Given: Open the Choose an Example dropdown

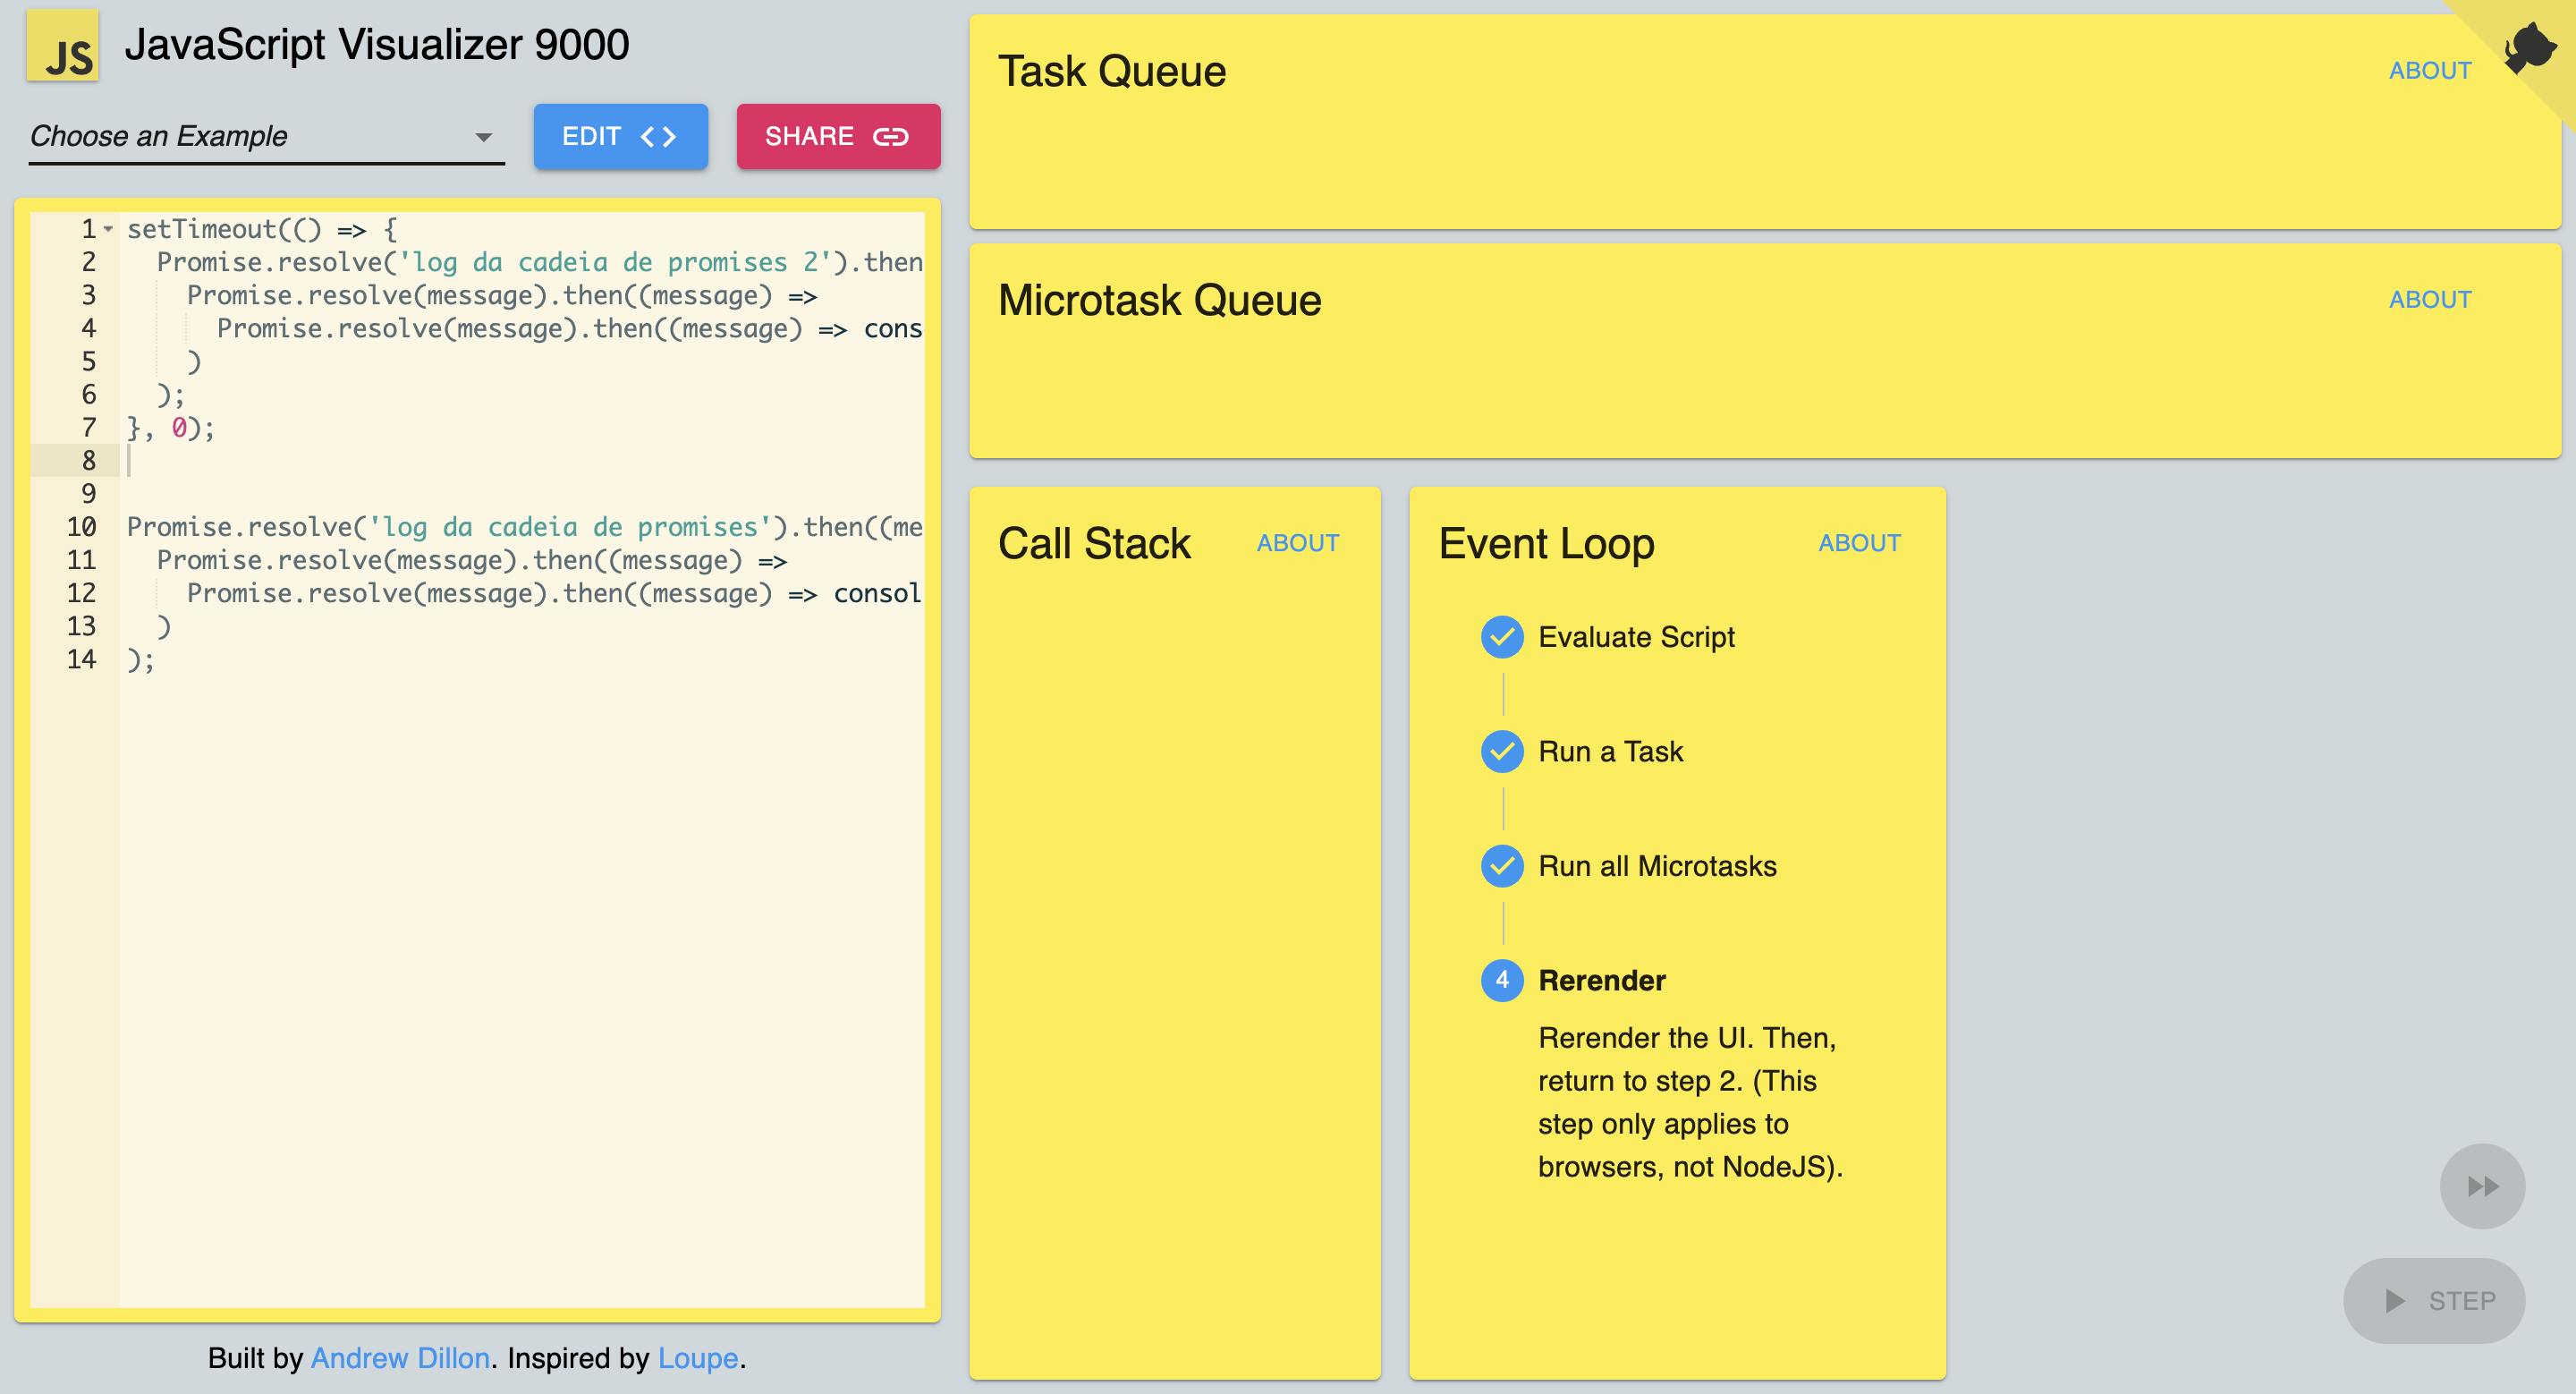Looking at the screenshot, I should pos(266,137).
